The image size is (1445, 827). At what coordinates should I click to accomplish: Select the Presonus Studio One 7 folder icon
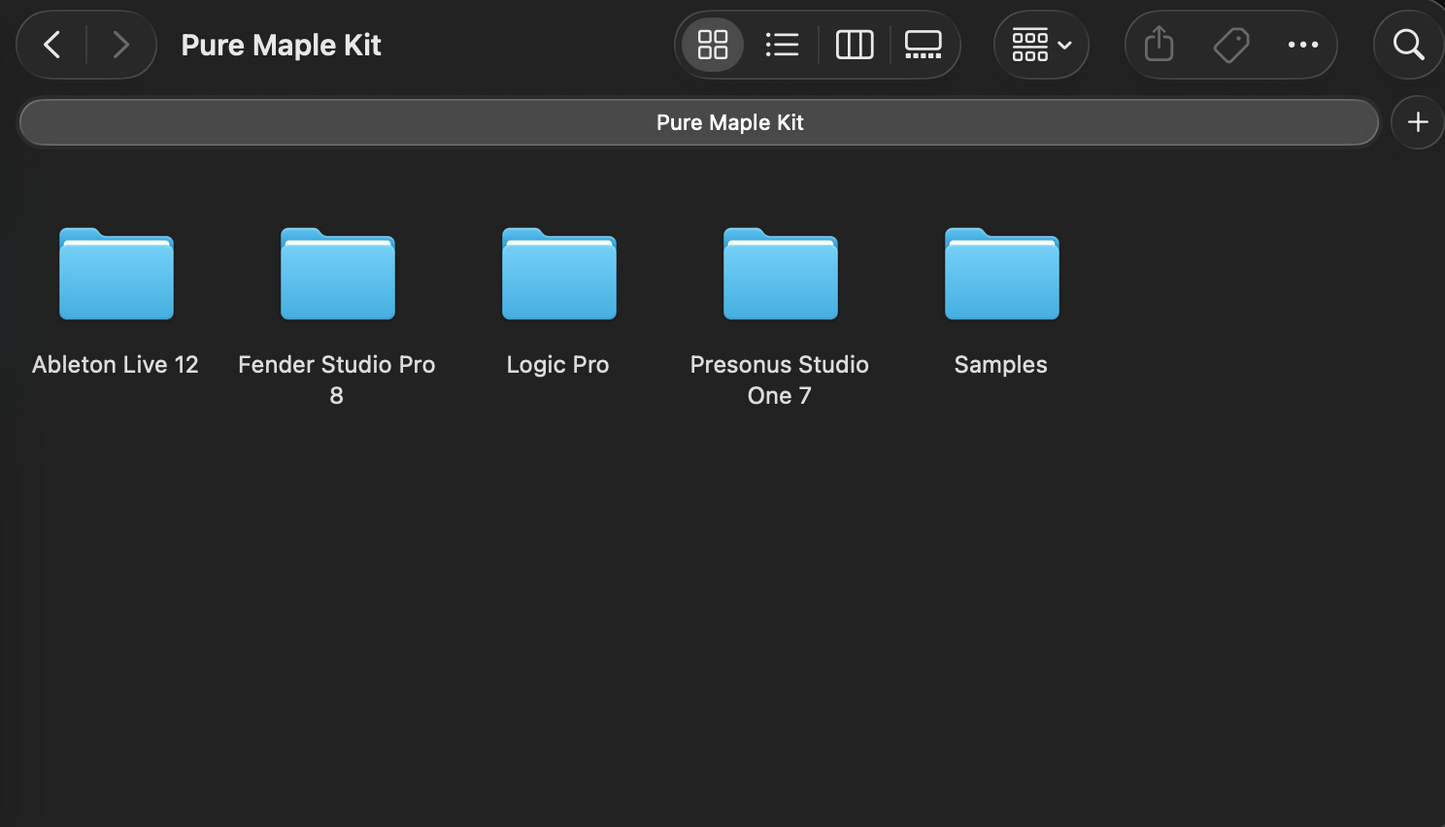[x=780, y=274]
